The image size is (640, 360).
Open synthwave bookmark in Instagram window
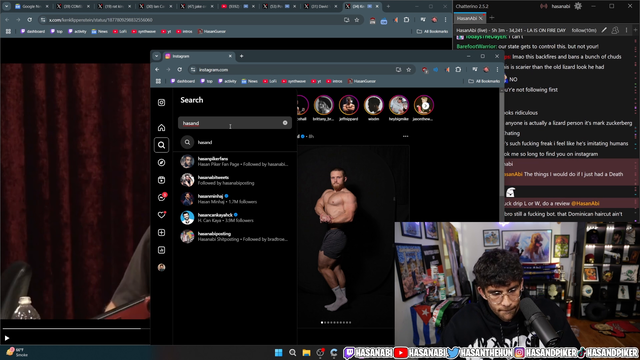coord(293,81)
